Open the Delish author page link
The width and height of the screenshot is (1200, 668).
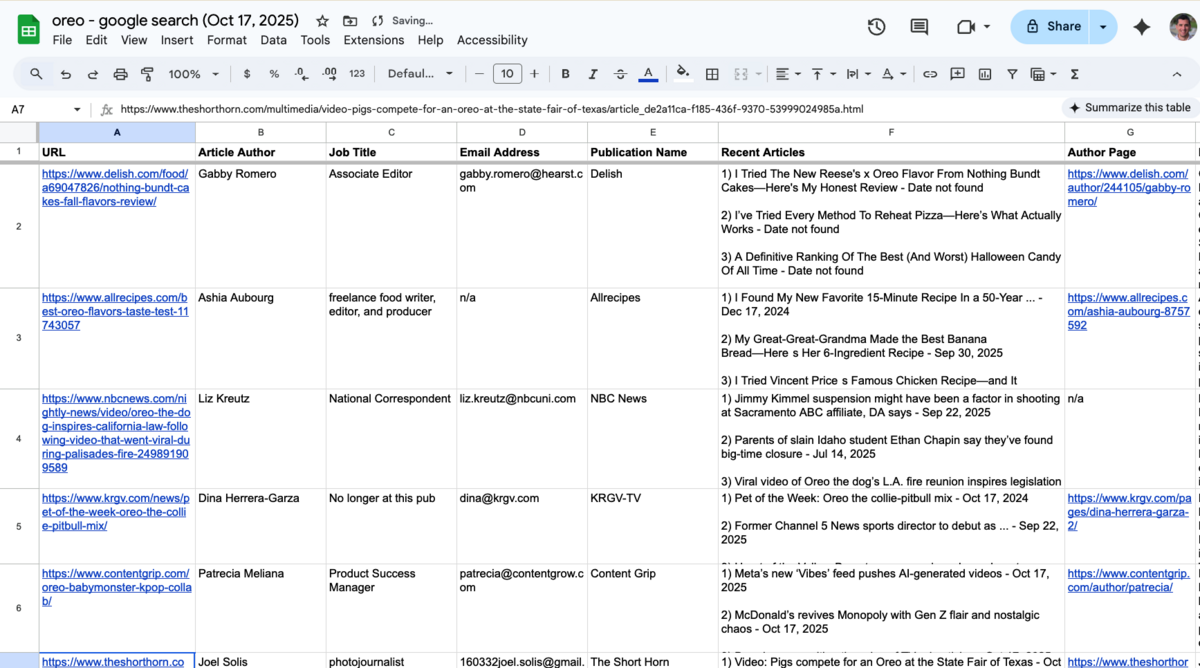coord(1128,188)
